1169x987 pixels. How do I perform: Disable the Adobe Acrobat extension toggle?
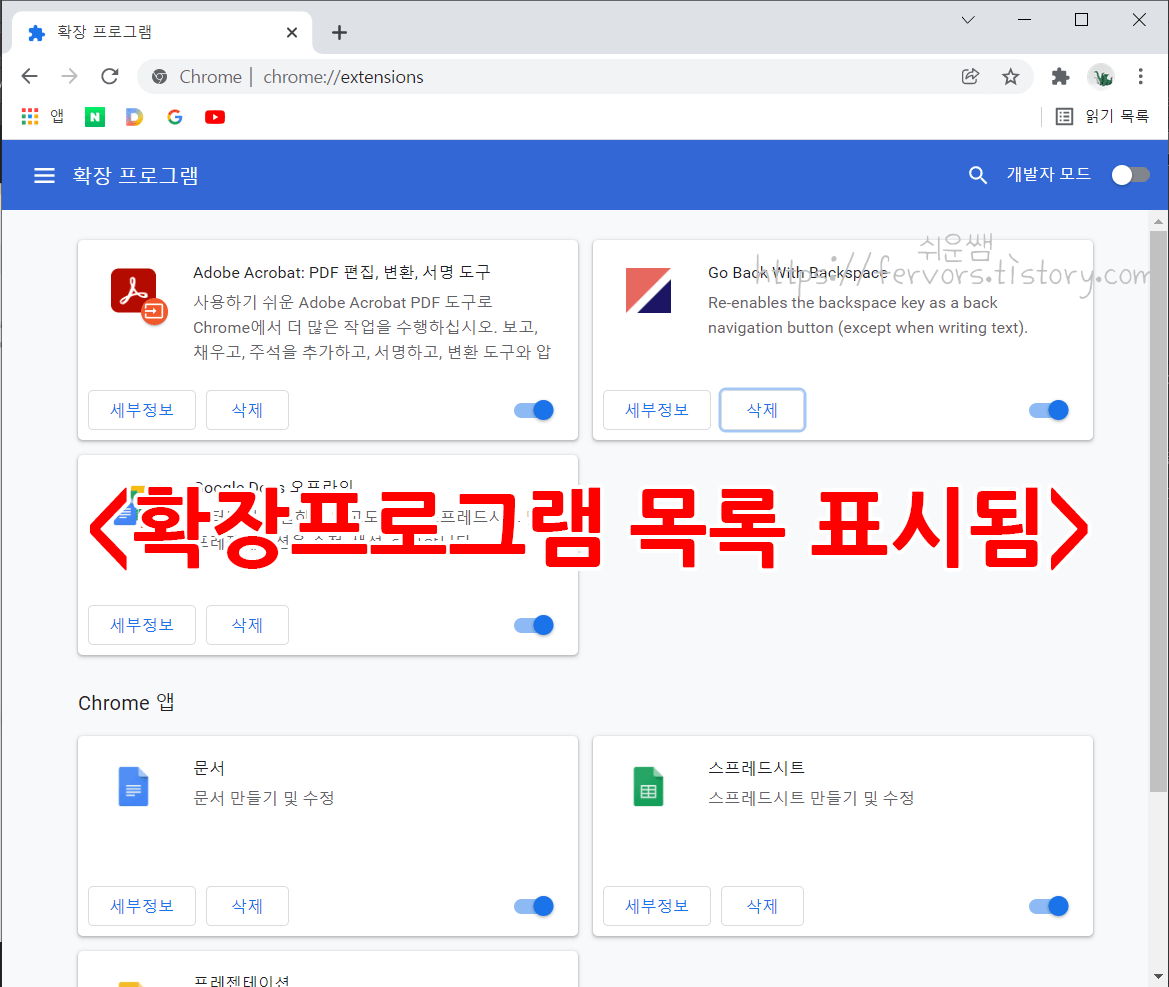point(534,410)
